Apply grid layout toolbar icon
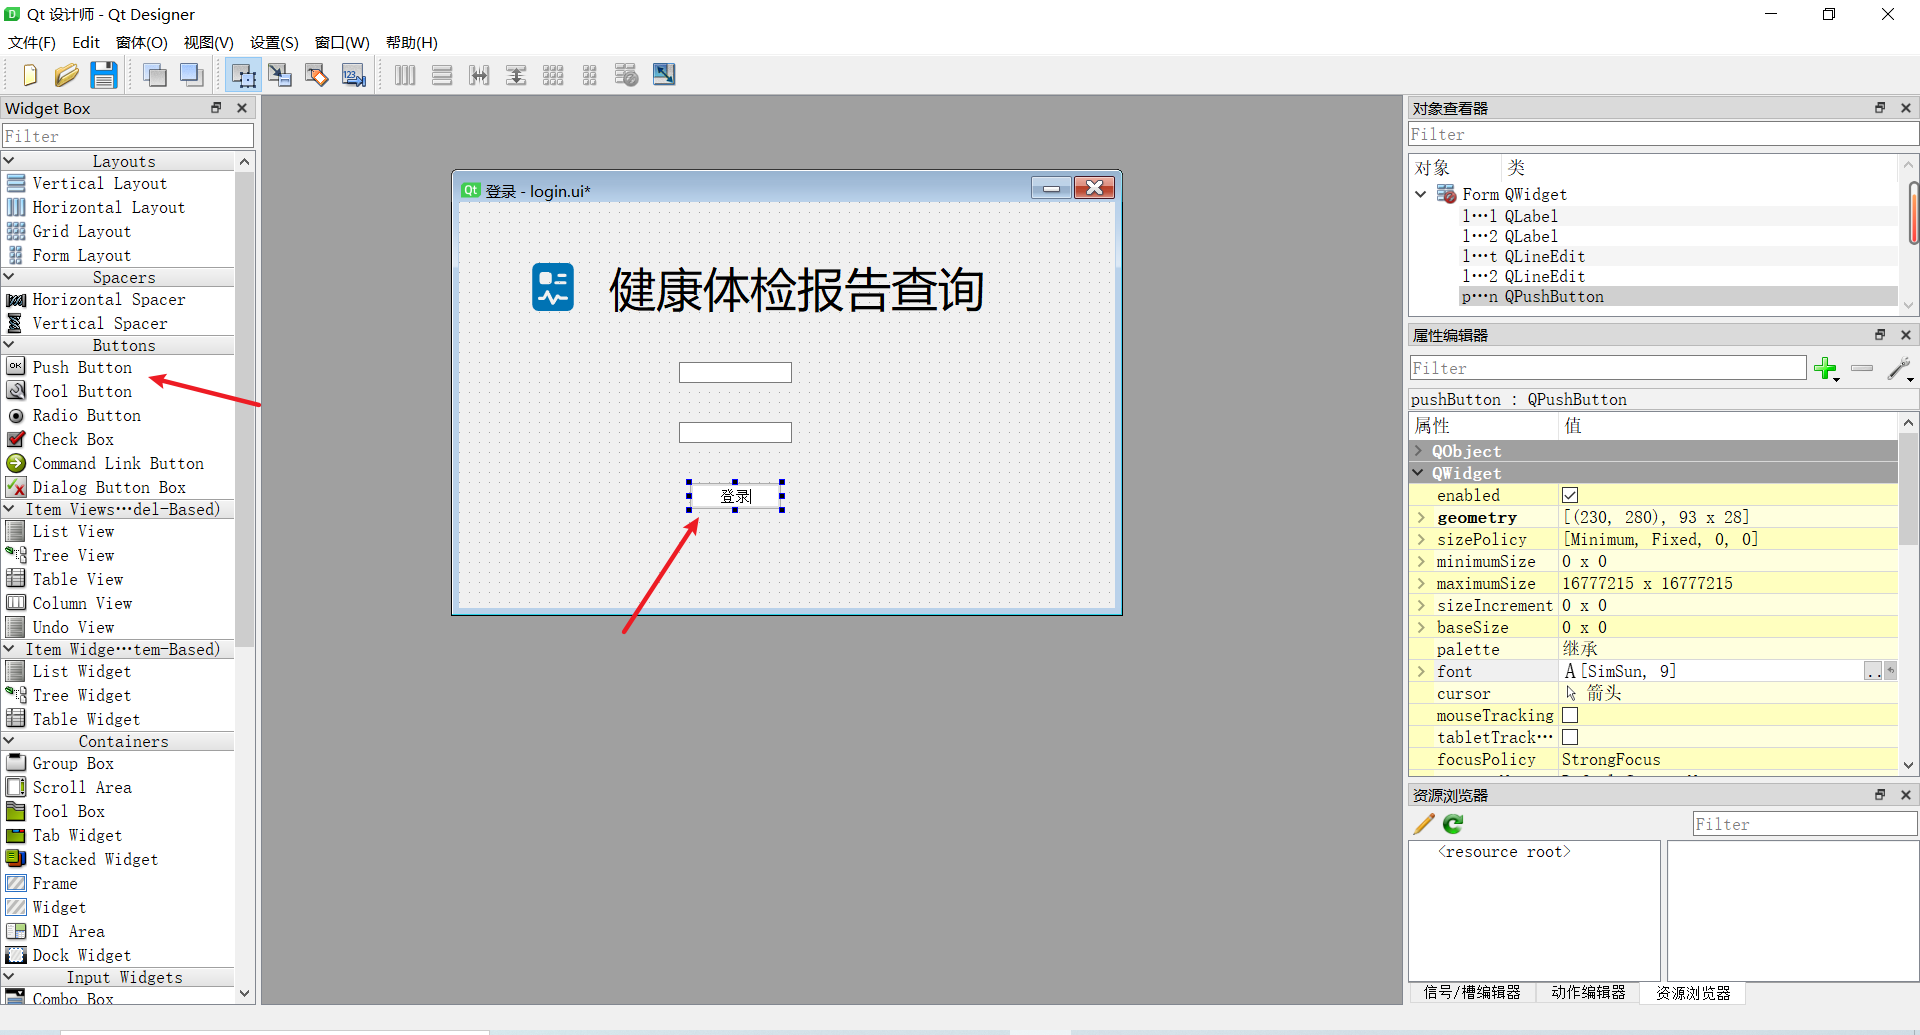The height and width of the screenshot is (1035, 1920). 553,75
